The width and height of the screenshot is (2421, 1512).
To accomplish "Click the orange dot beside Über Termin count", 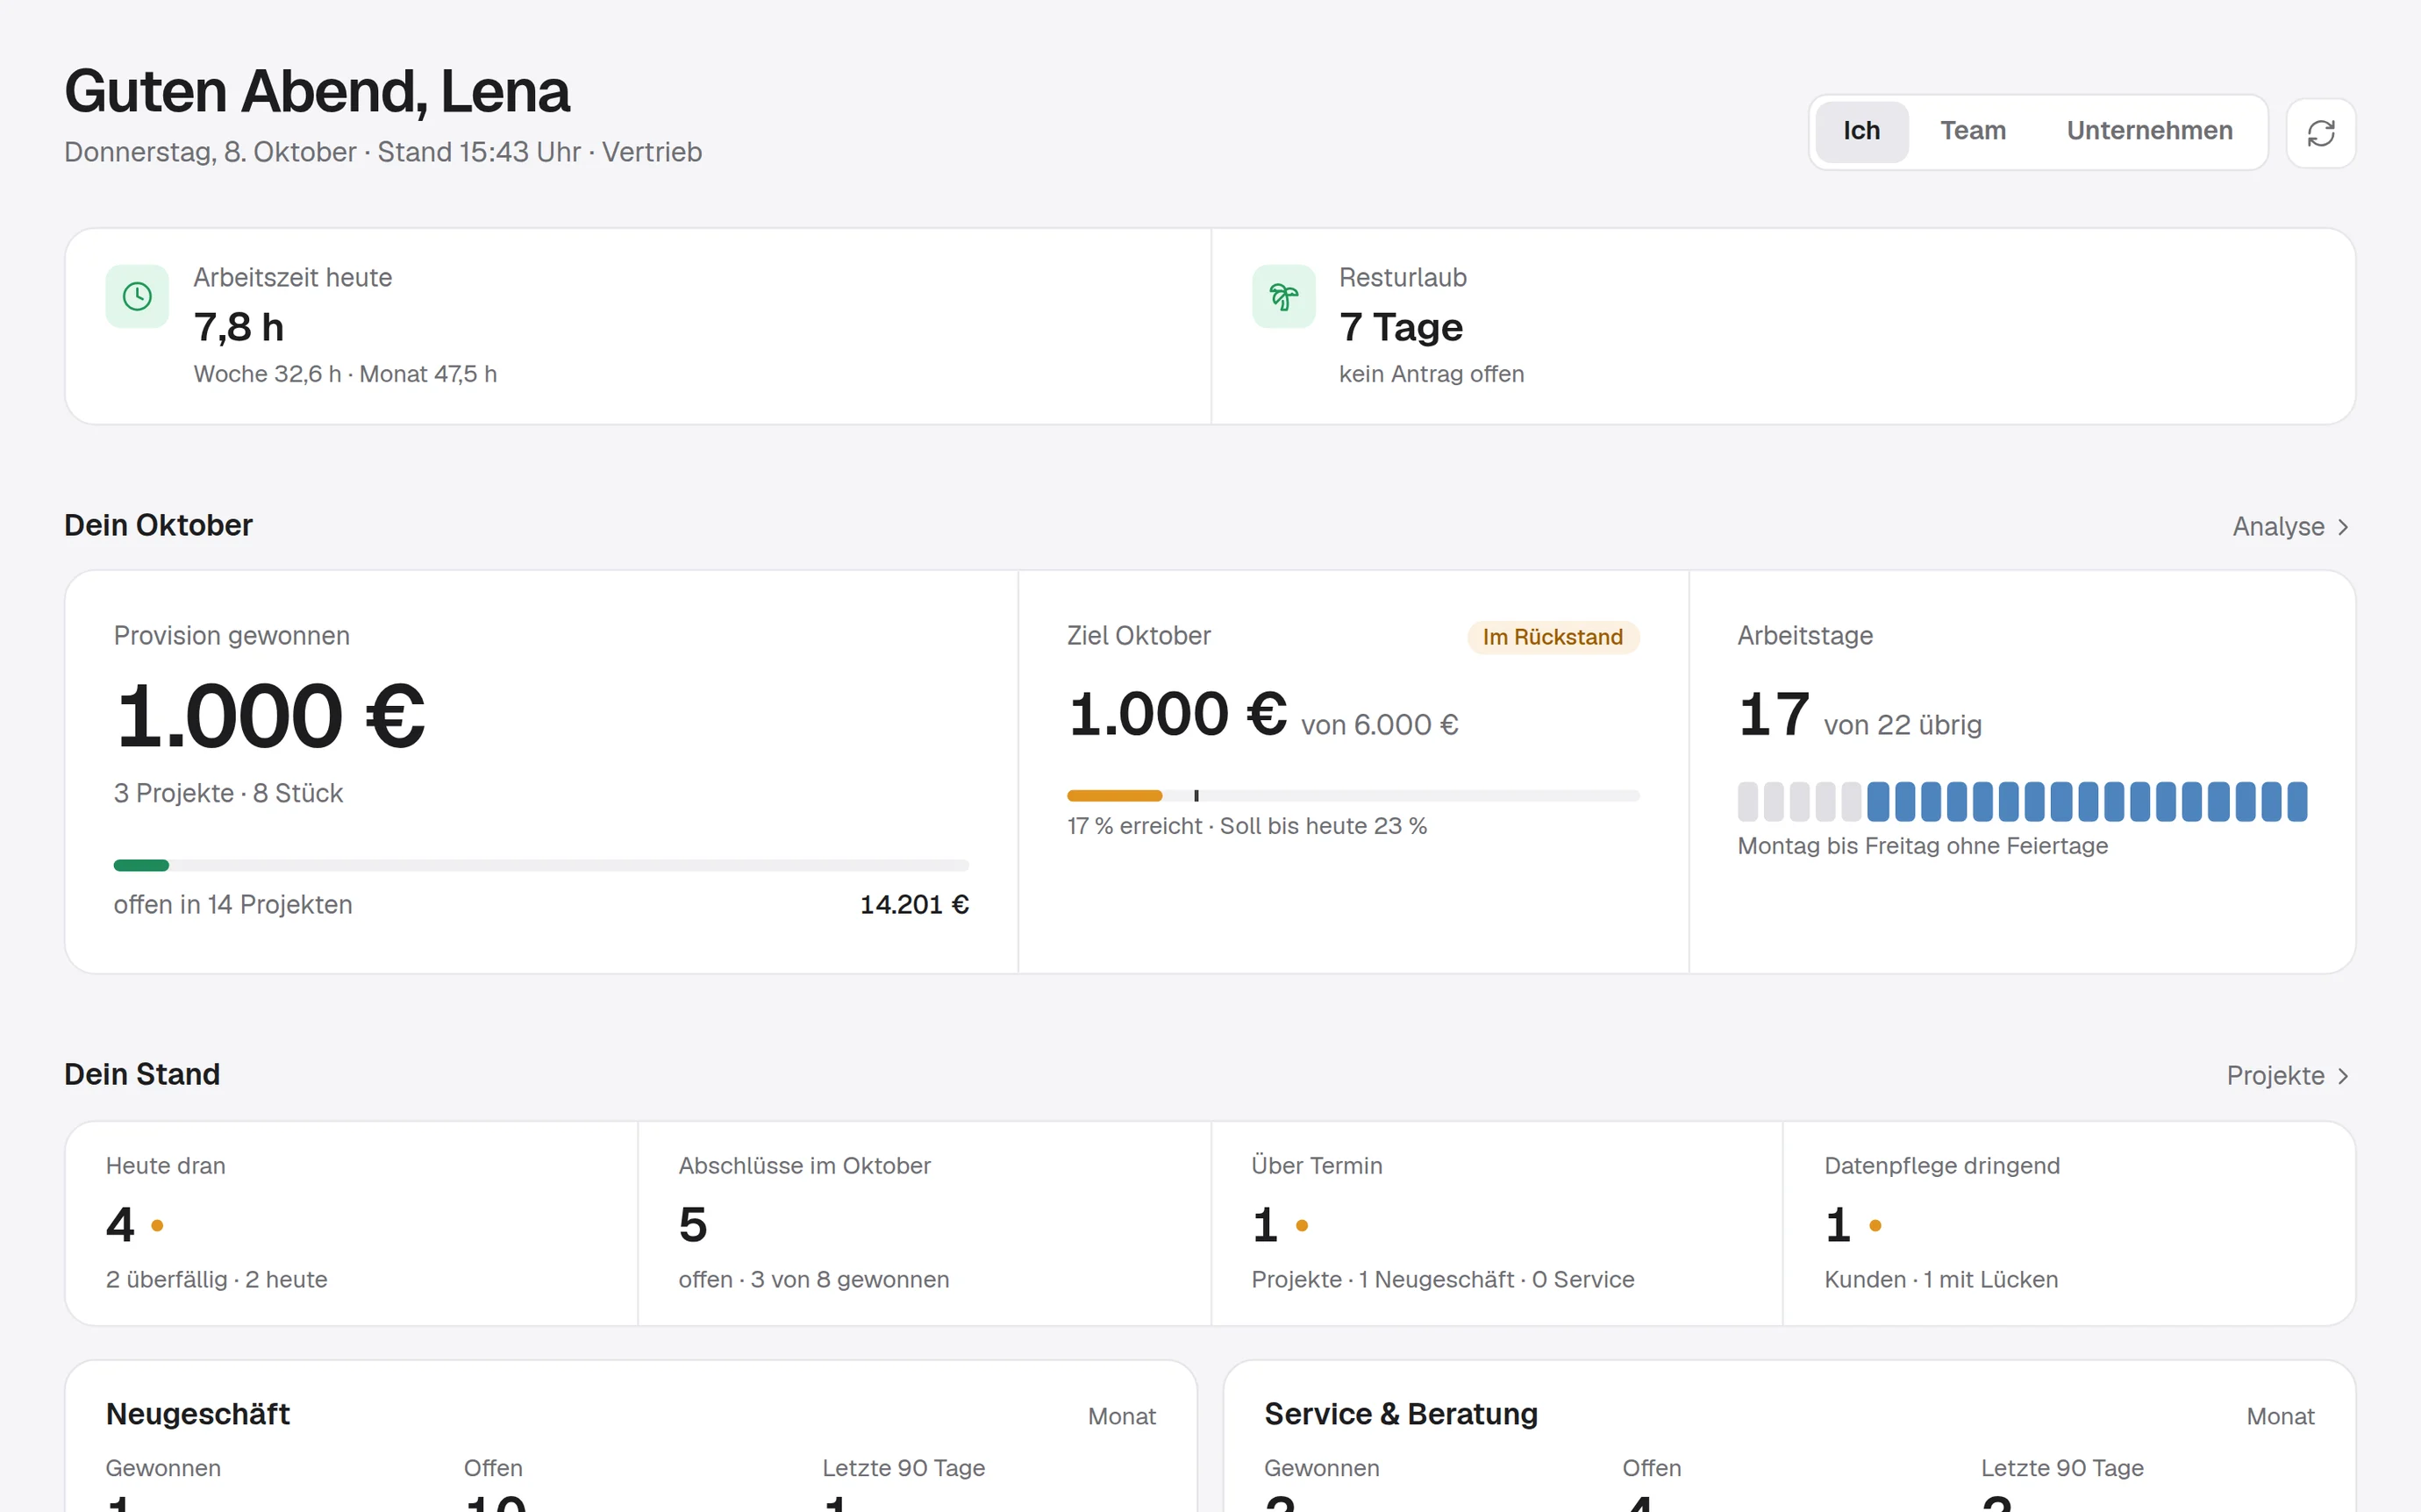I will [x=1302, y=1225].
